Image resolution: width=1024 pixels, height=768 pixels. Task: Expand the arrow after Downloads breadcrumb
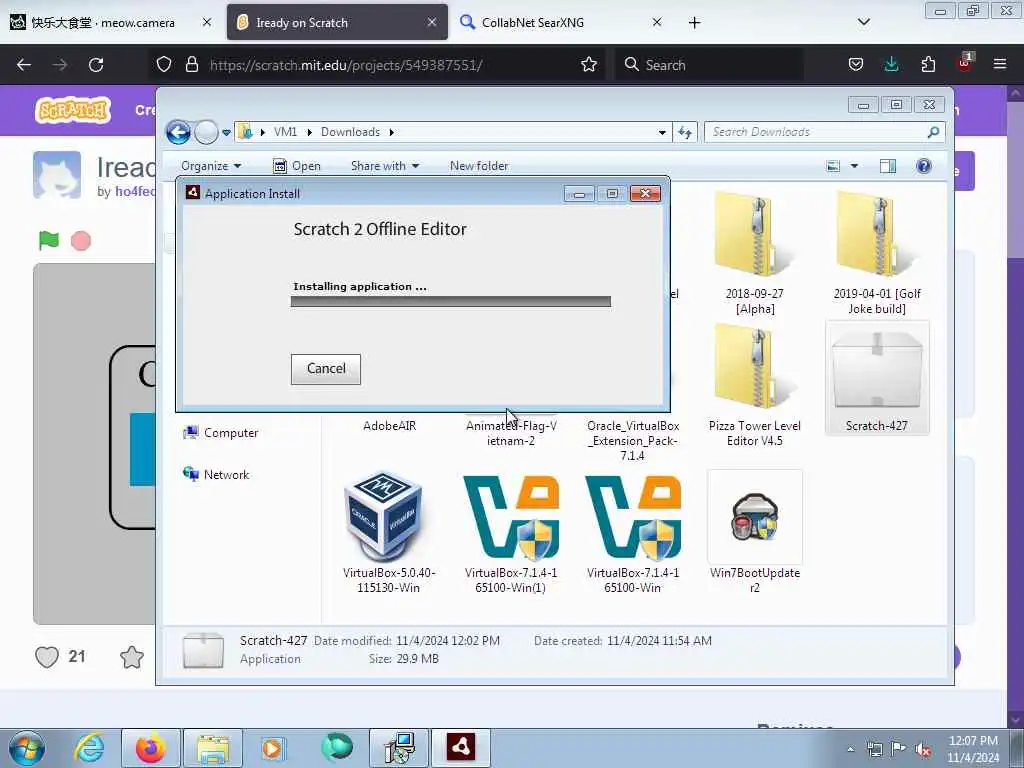tap(392, 133)
